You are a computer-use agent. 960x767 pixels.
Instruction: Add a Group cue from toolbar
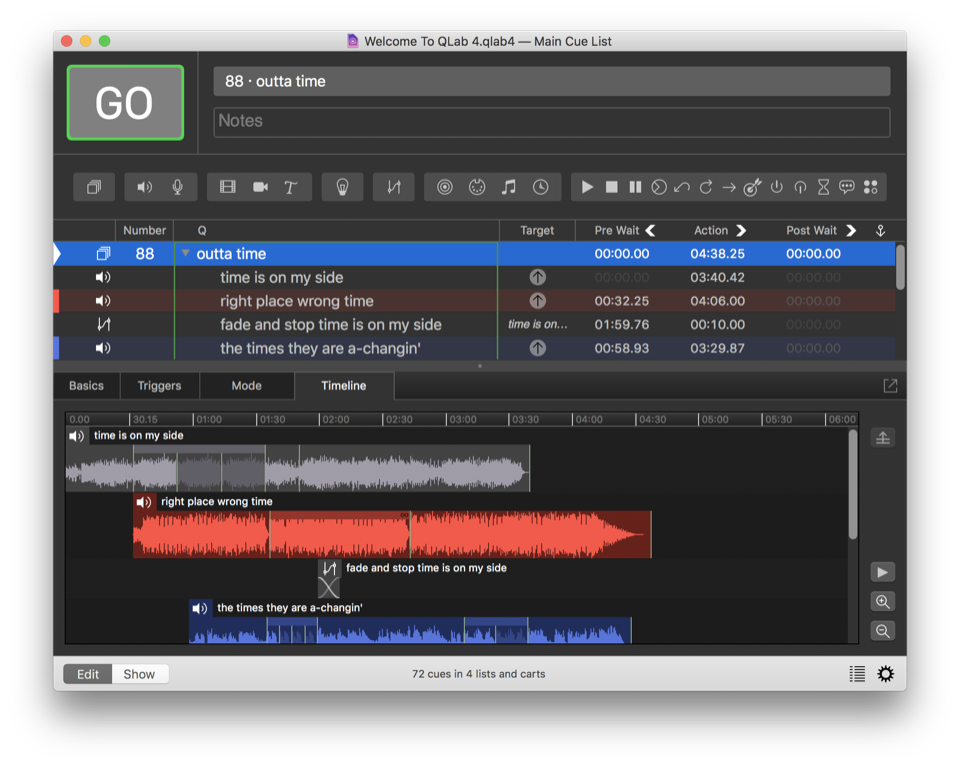point(94,187)
